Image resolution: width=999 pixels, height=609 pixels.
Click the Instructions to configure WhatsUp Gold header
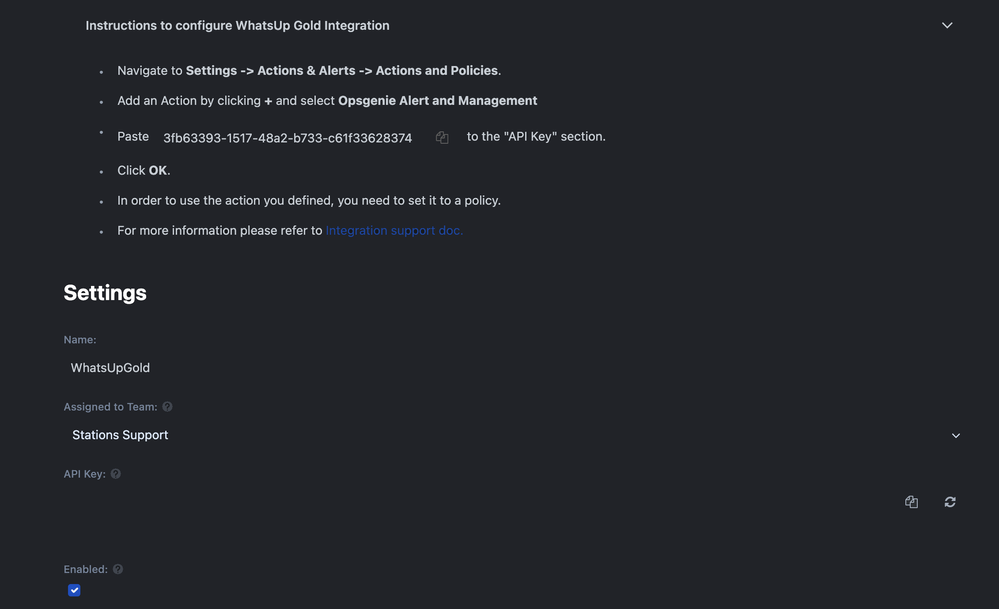[x=237, y=24]
